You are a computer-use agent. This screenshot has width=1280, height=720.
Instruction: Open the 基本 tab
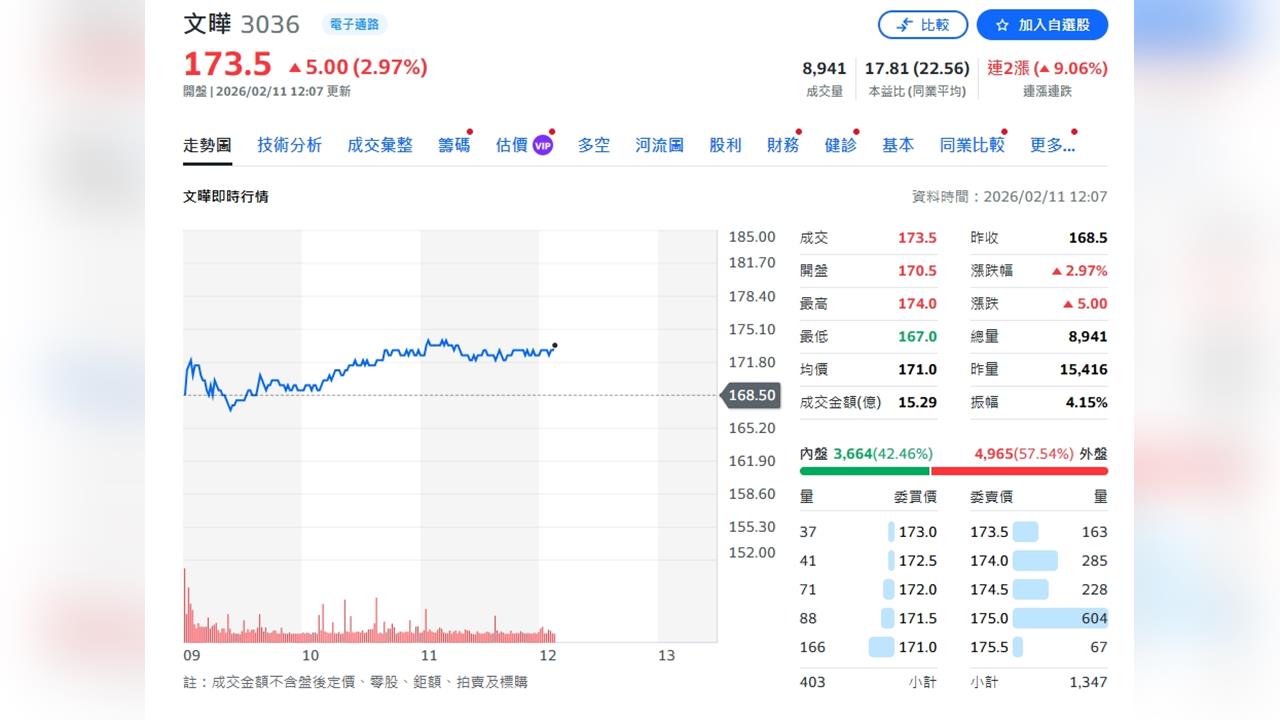[x=897, y=144]
